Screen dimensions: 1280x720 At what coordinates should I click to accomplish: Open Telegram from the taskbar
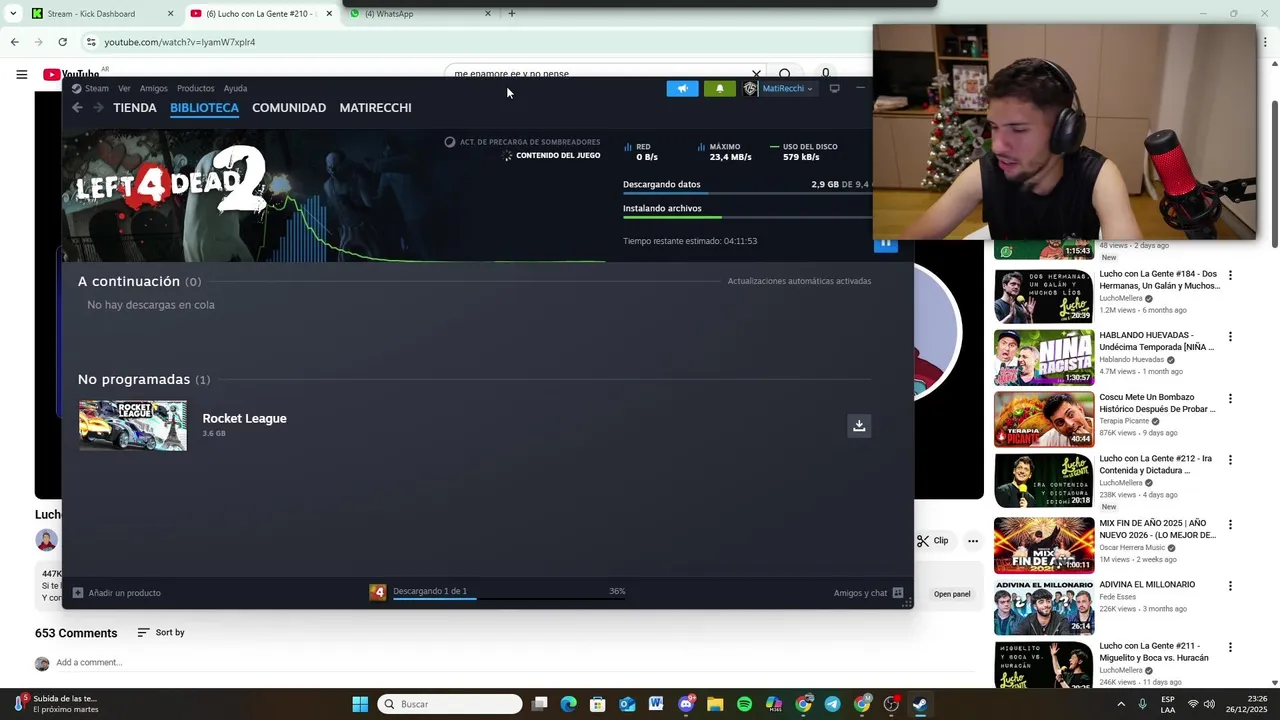(x=832, y=704)
